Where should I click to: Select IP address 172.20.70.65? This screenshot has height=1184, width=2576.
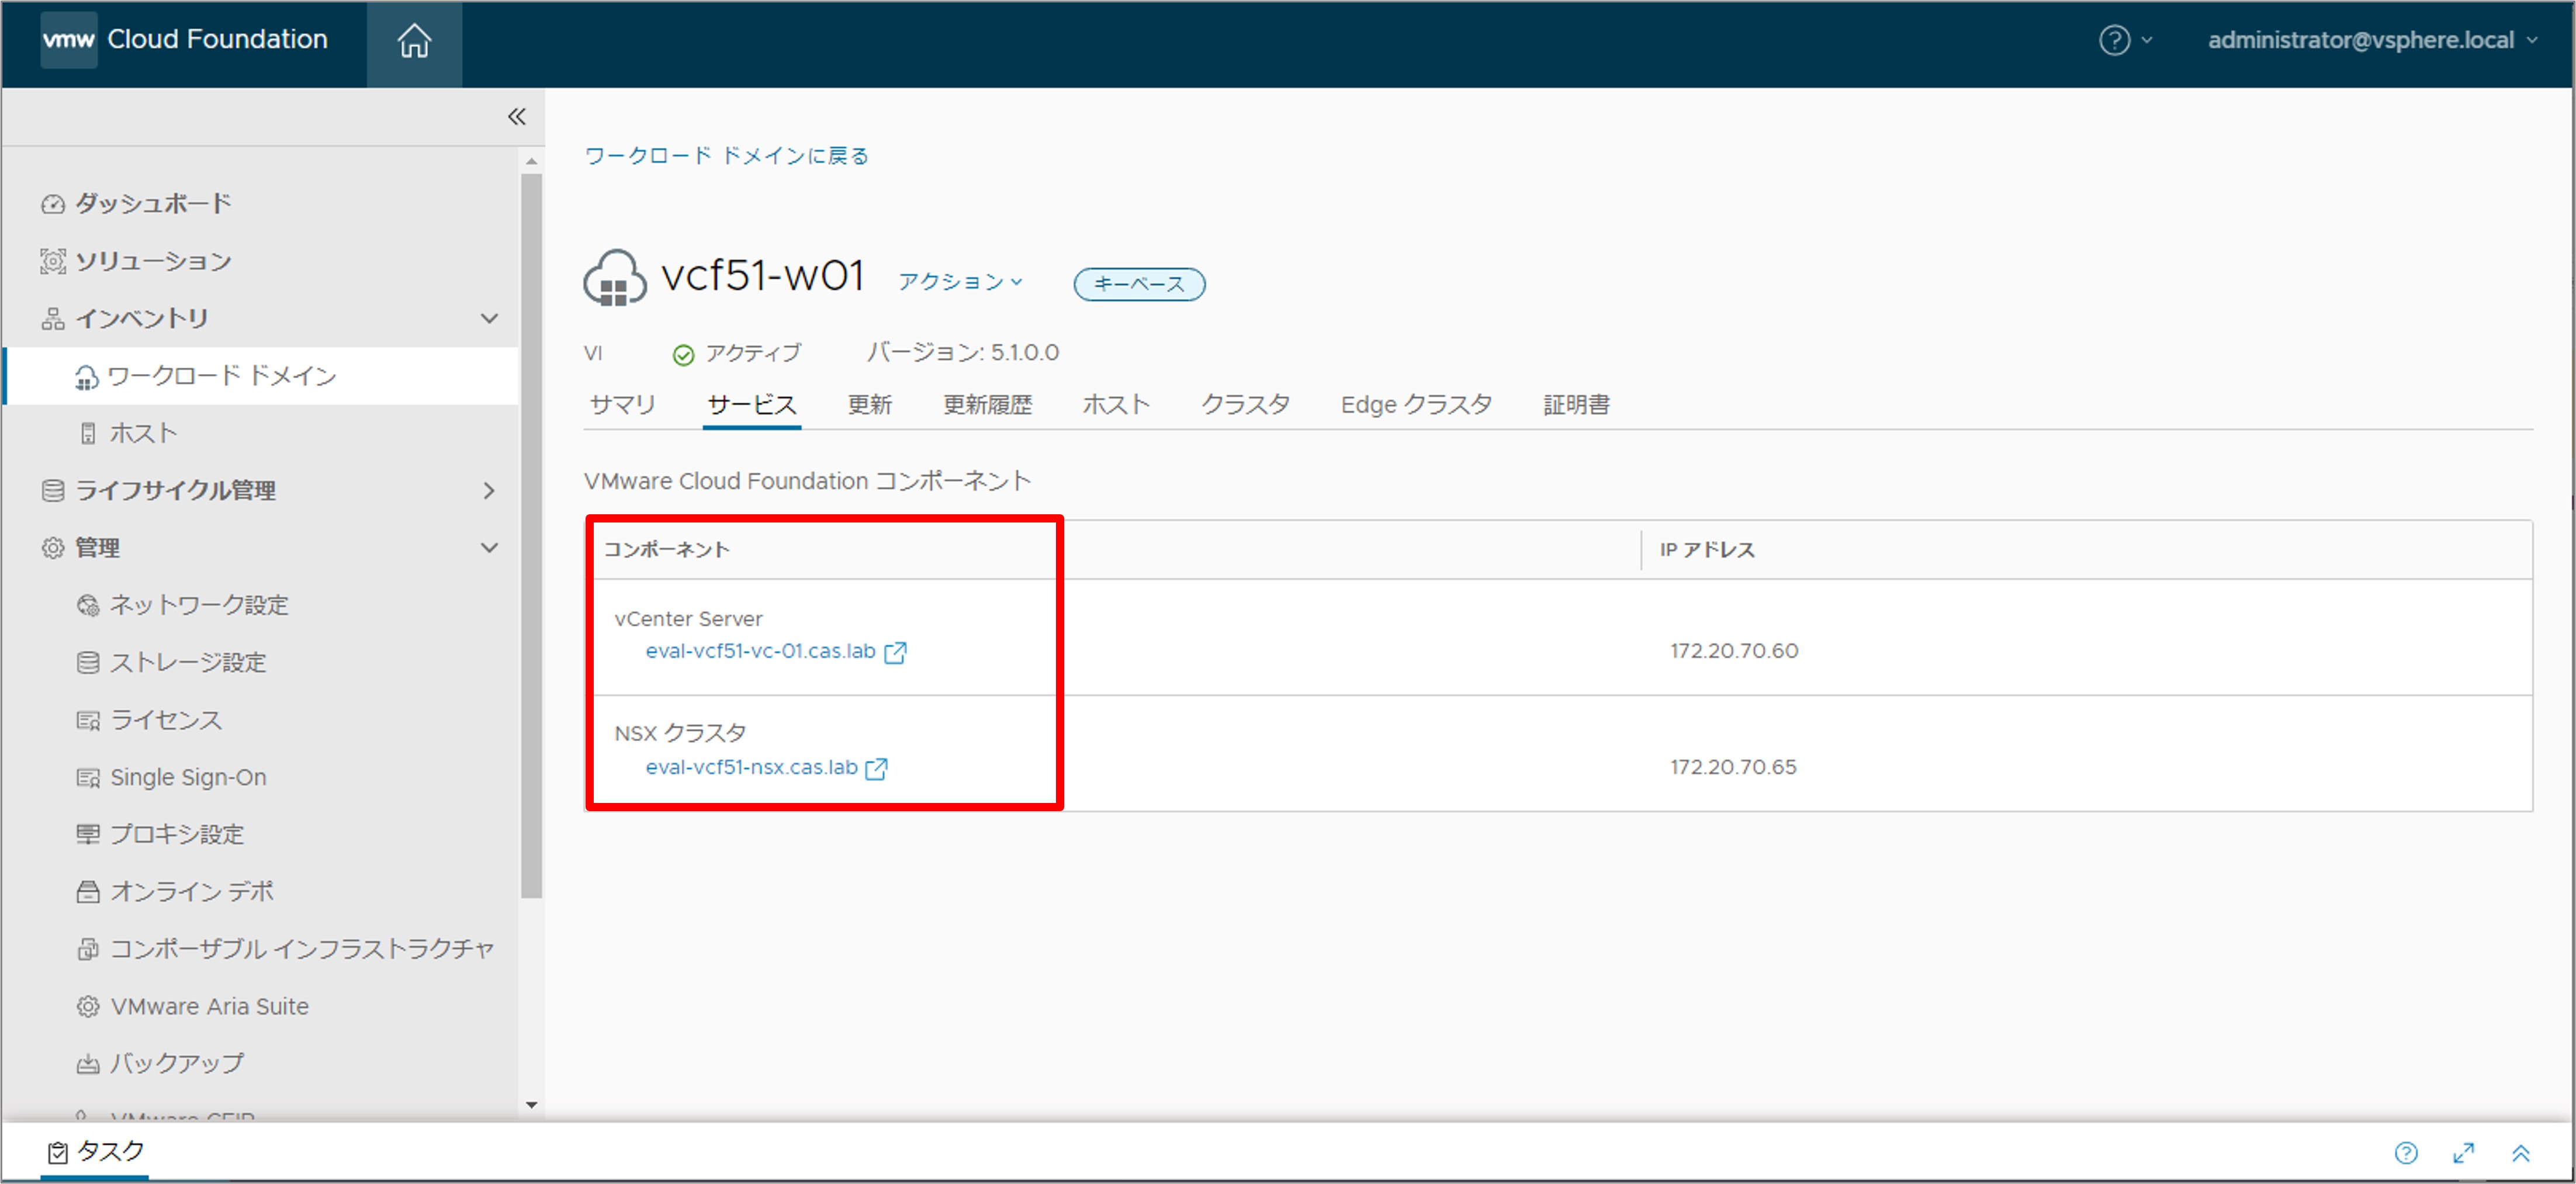pos(1733,767)
